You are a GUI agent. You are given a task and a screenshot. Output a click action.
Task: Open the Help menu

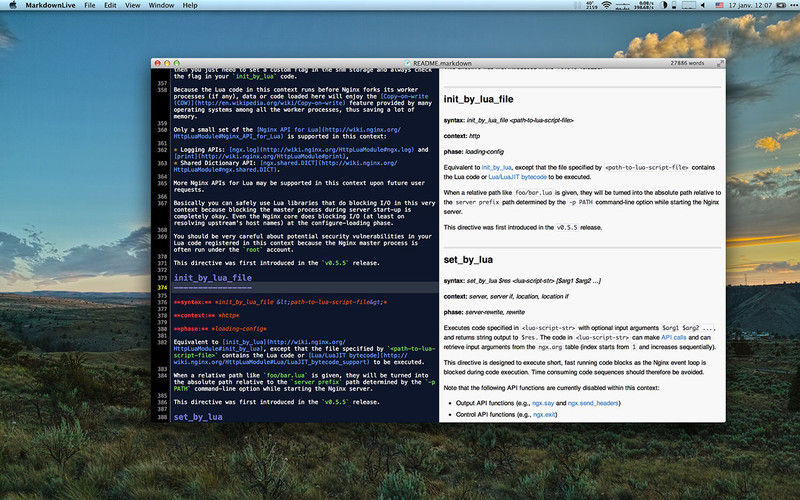[190, 5]
